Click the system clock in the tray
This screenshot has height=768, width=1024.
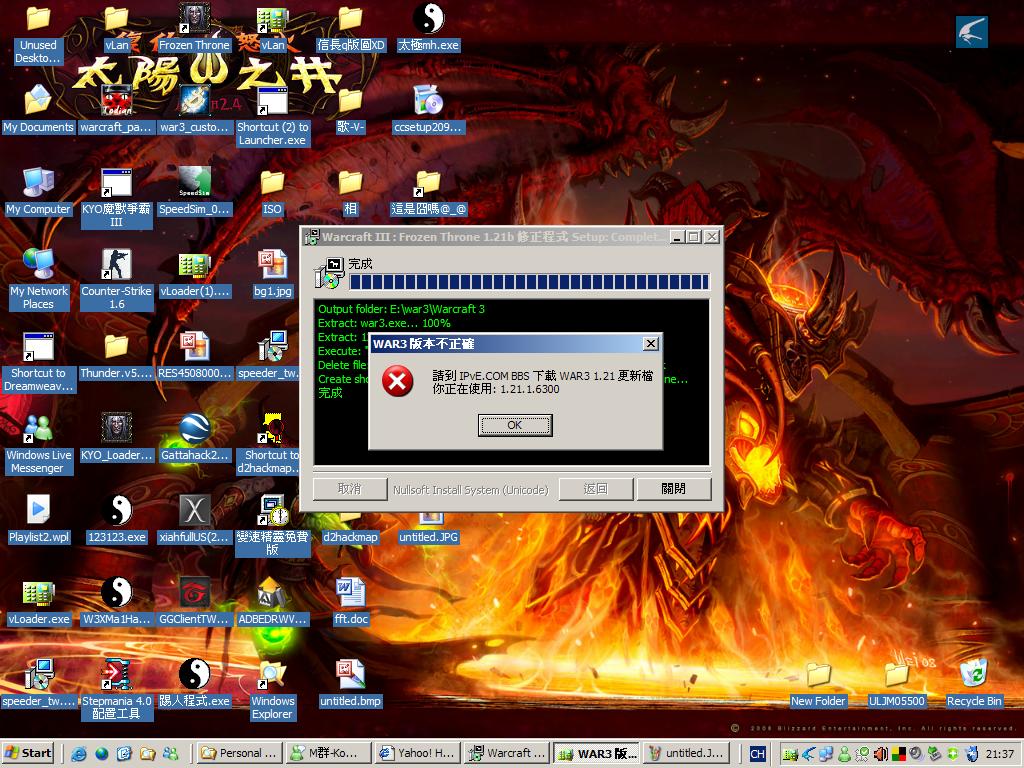[999, 753]
